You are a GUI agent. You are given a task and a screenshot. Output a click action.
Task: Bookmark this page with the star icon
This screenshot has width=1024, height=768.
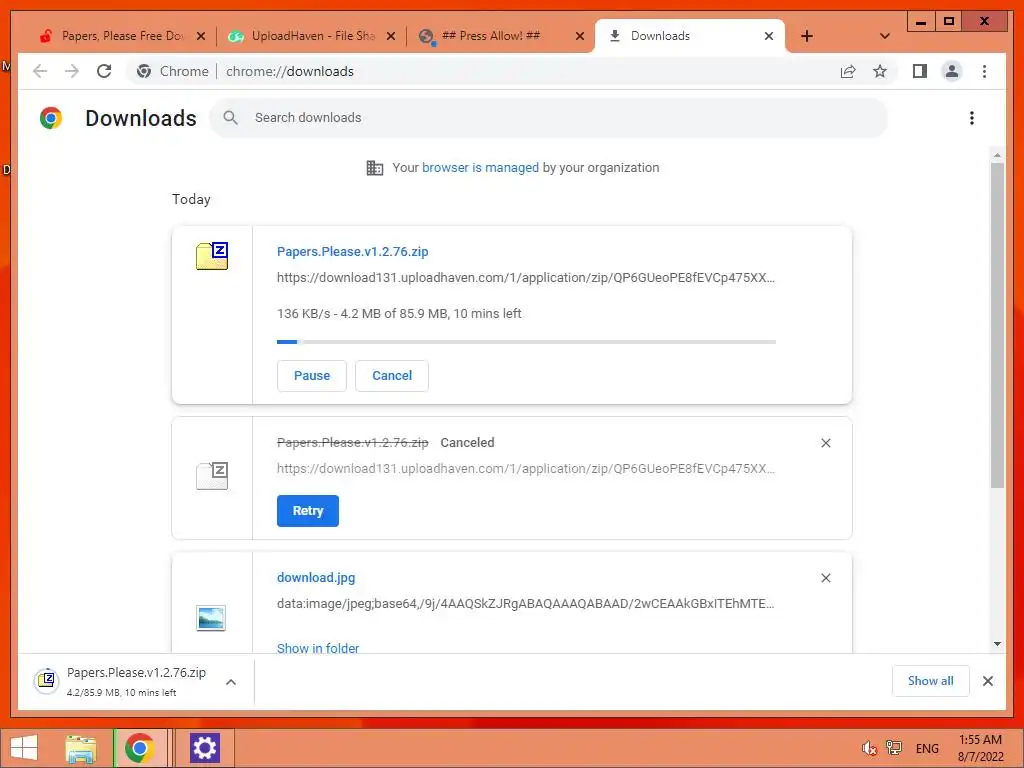pos(880,71)
